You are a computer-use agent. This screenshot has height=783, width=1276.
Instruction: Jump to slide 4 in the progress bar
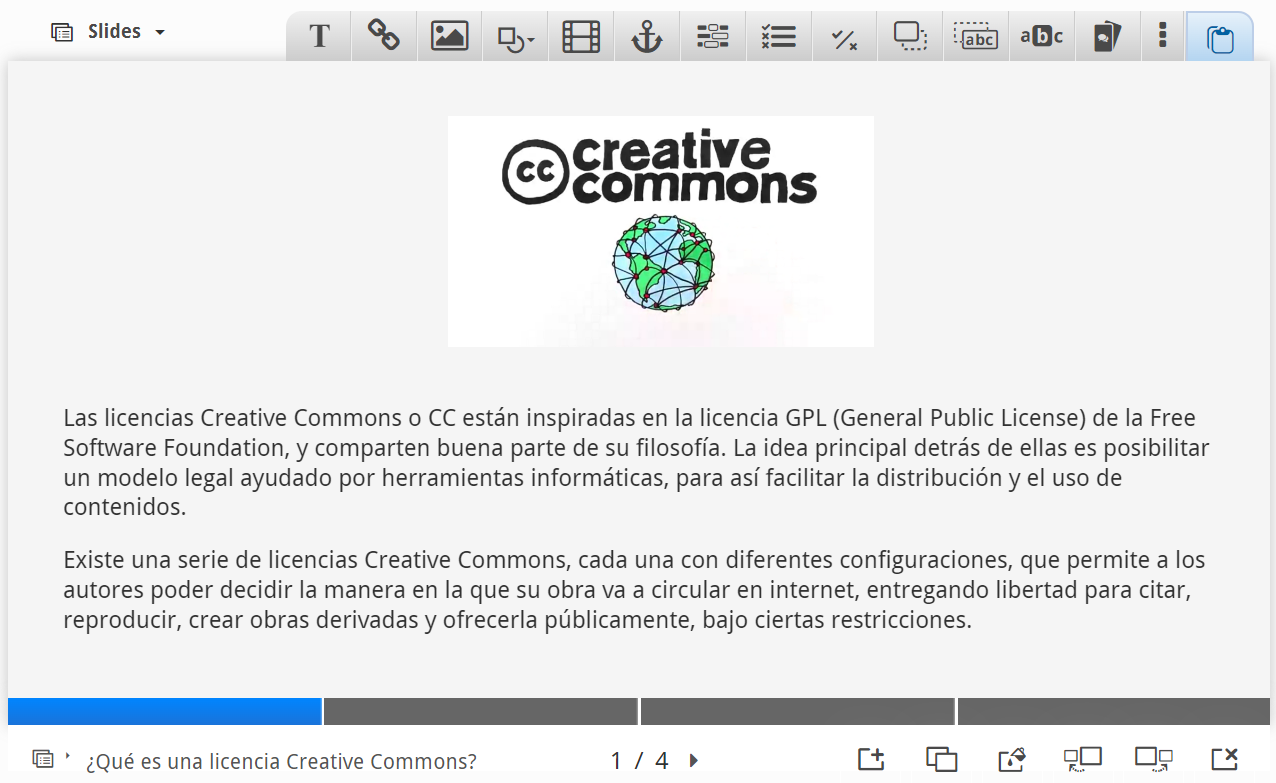pyautogui.click(x=1114, y=711)
